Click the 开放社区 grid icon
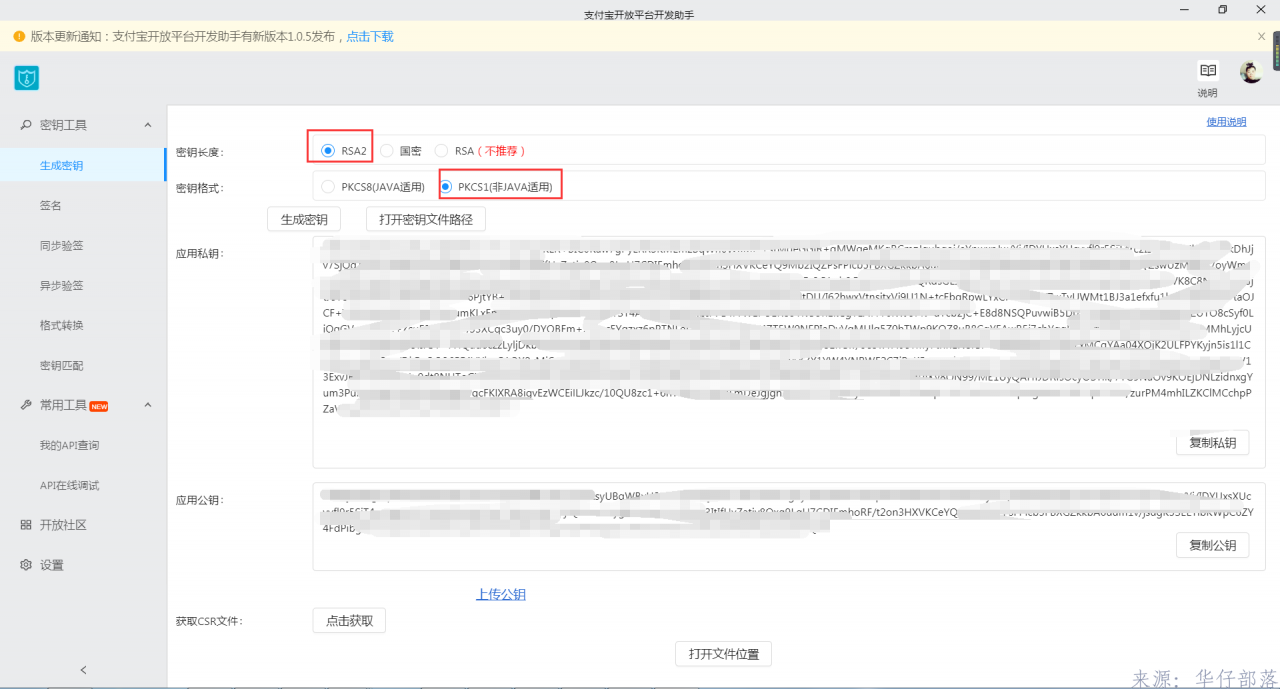1280x689 pixels. (26, 525)
